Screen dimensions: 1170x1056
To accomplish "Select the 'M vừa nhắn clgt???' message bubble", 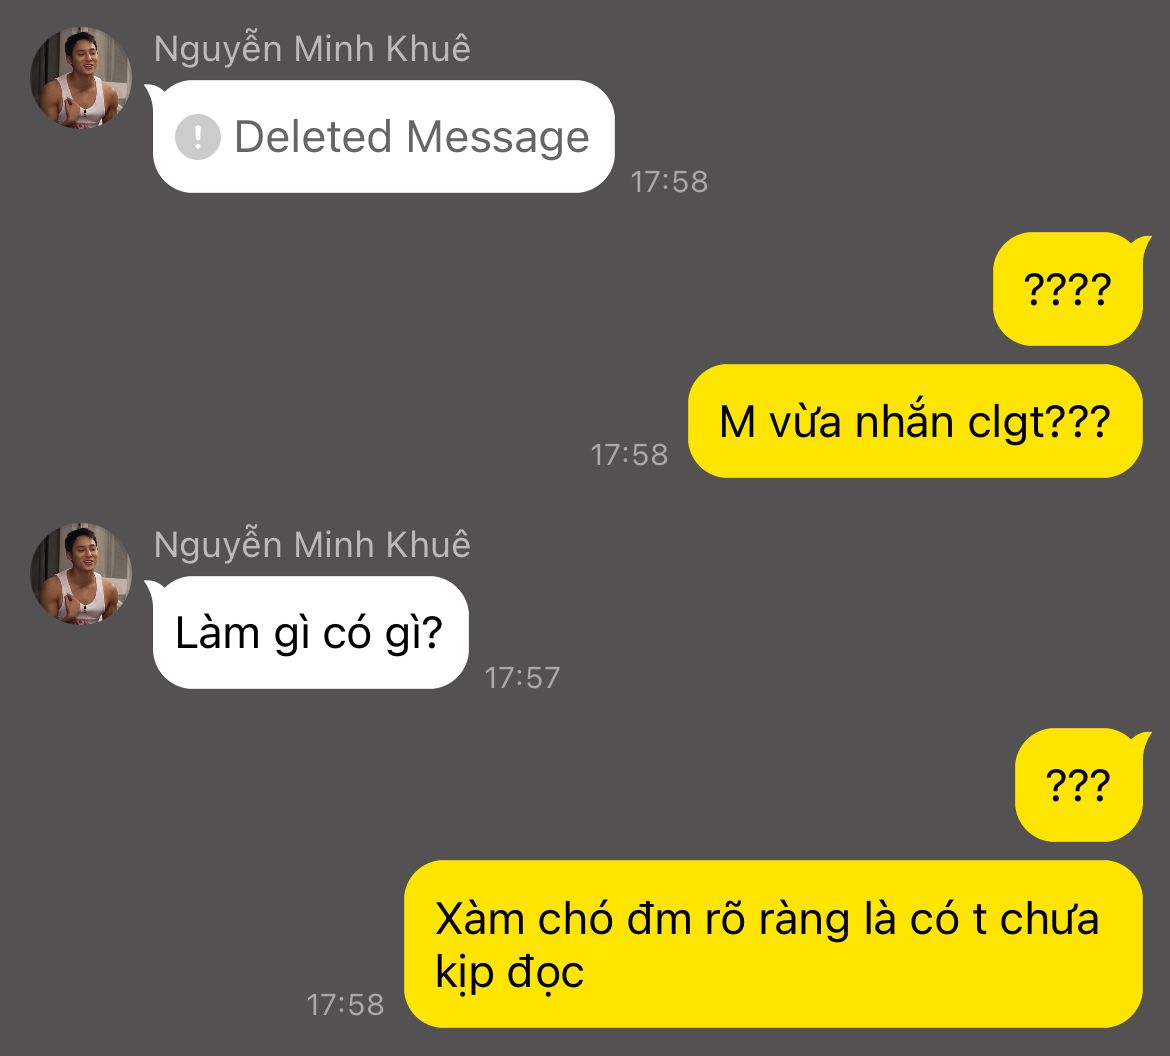I will point(915,421).
